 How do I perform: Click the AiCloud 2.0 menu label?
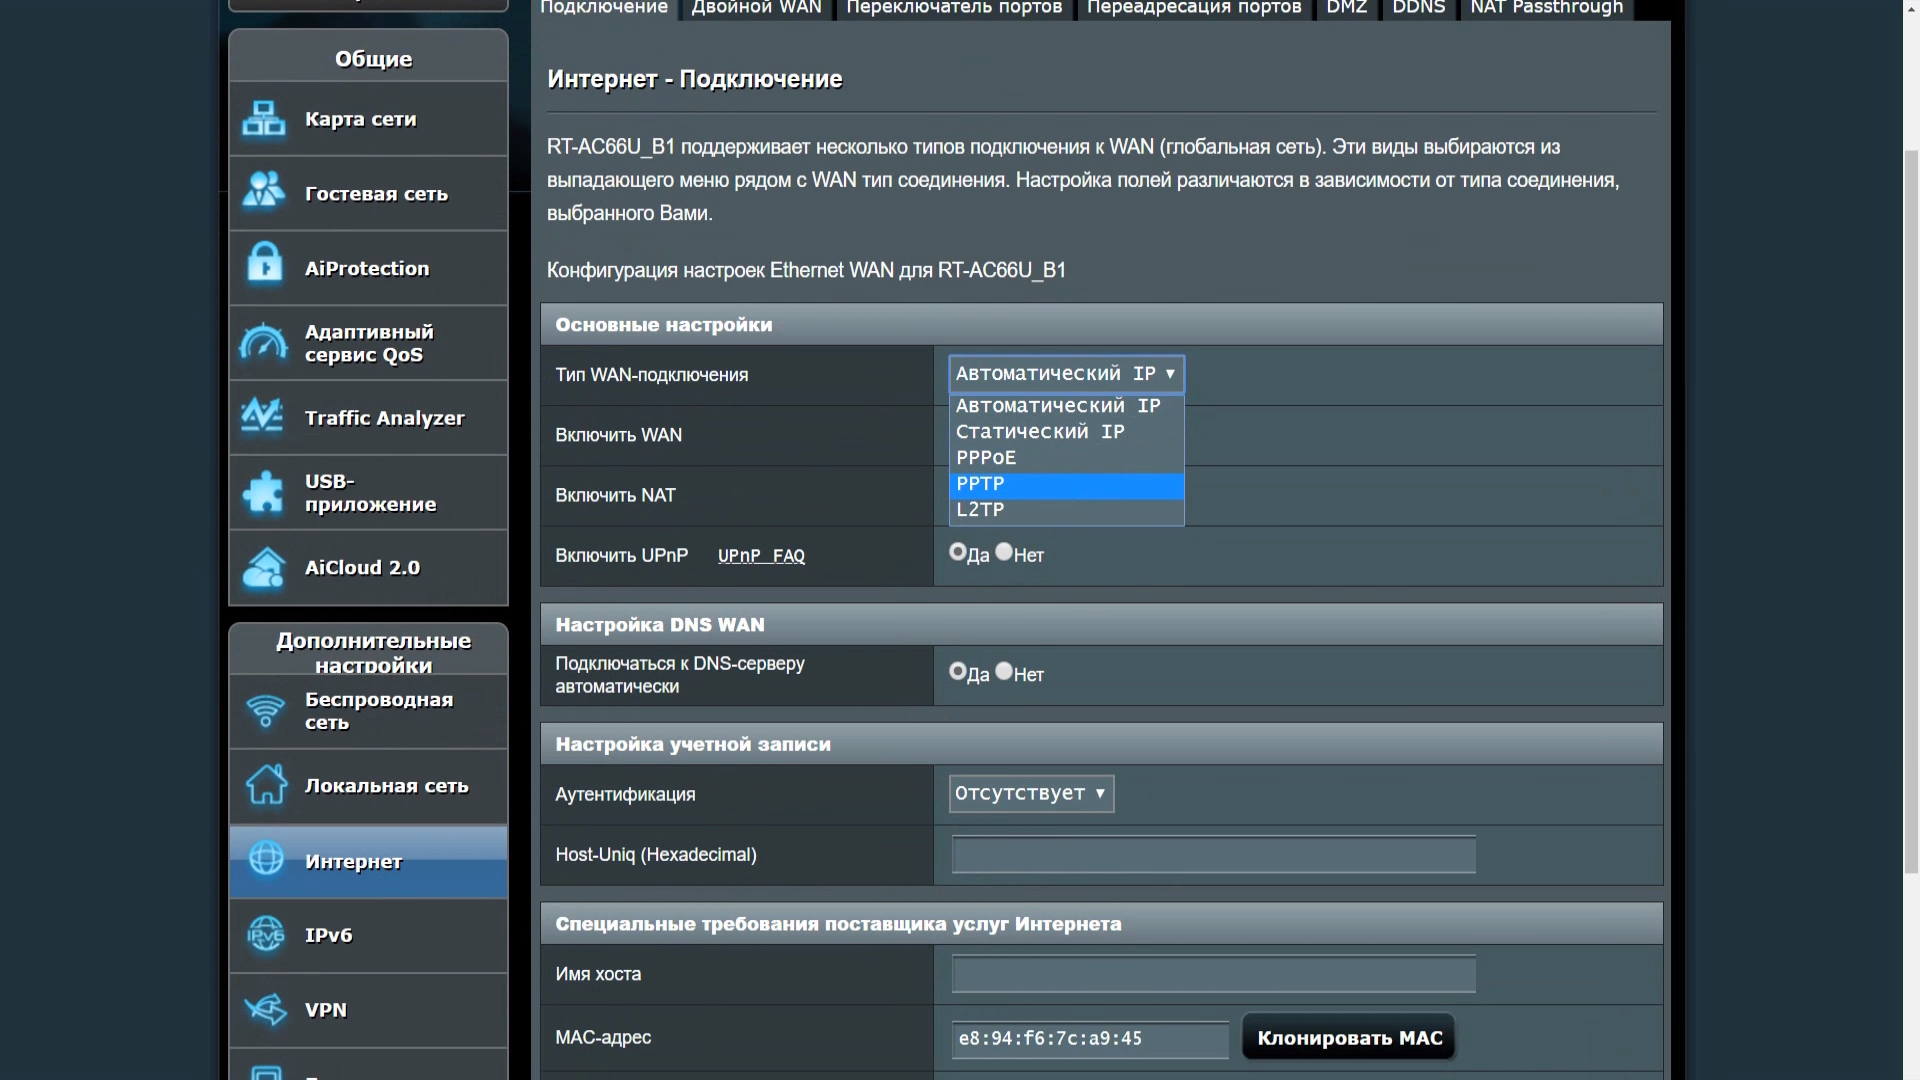point(362,567)
